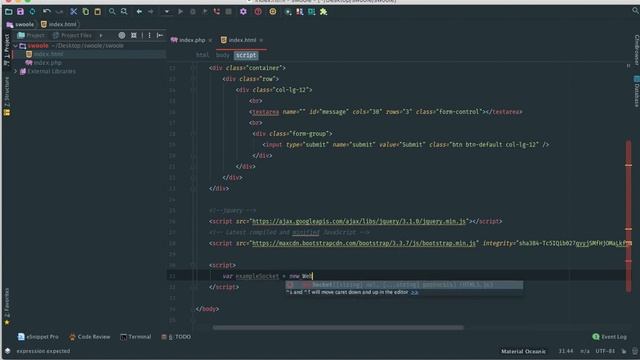Click the Synchronize toolbar icon
This screenshot has width=640, height=360.
(x=32, y=11)
